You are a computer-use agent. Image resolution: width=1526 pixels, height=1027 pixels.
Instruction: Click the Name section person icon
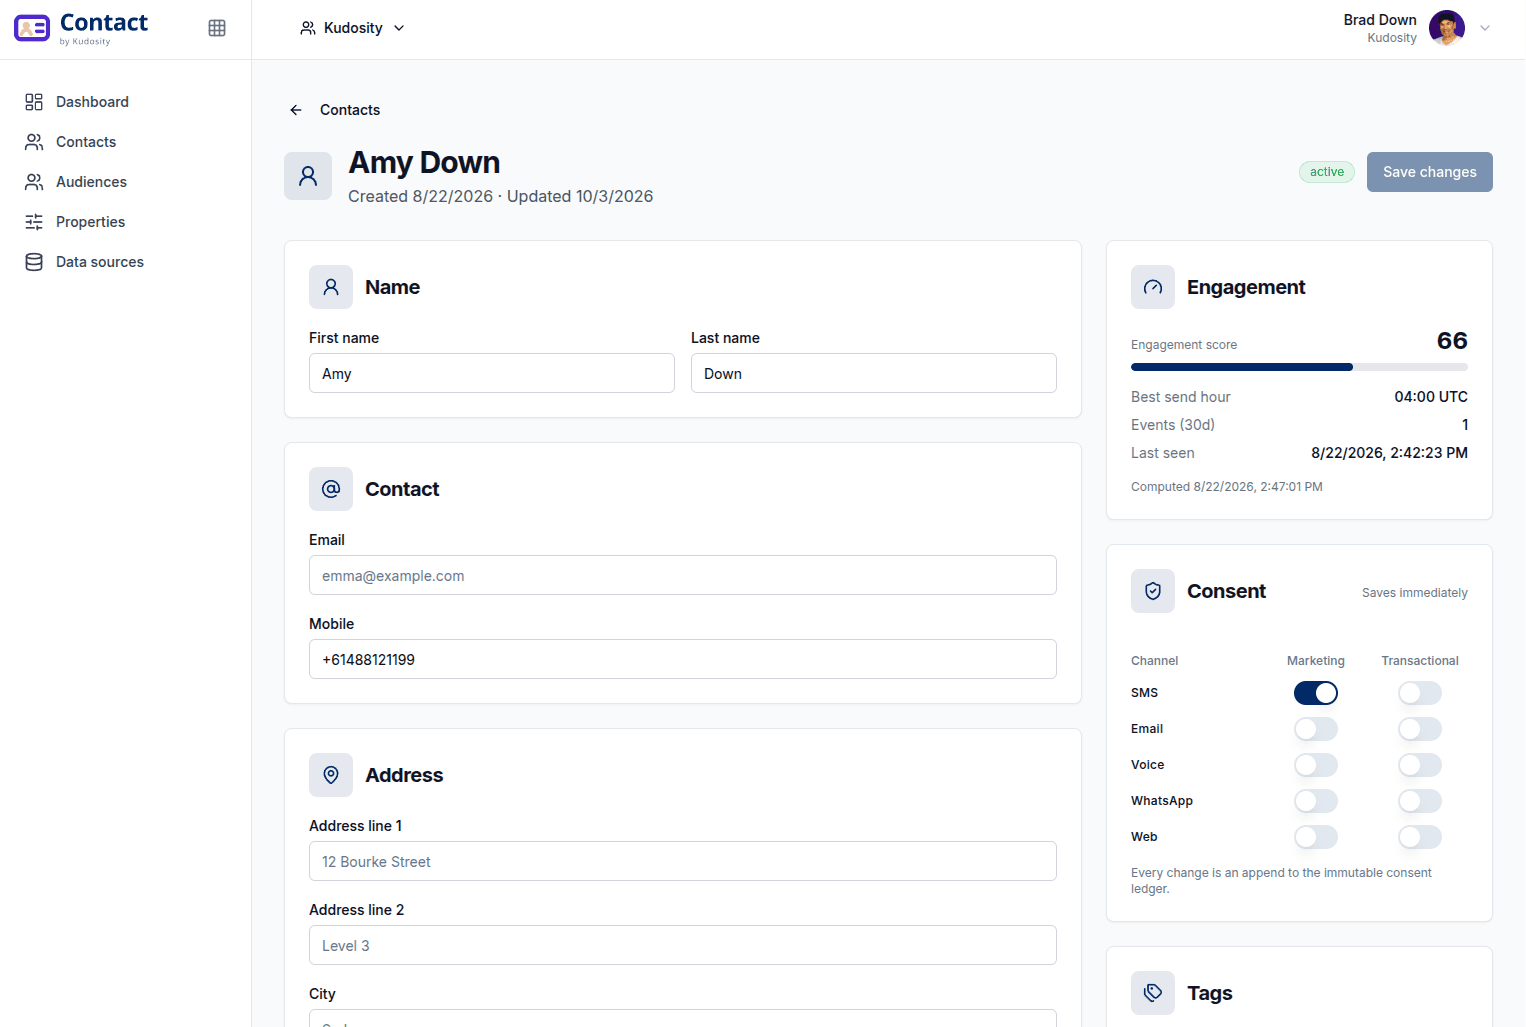pyautogui.click(x=331, y=287)
